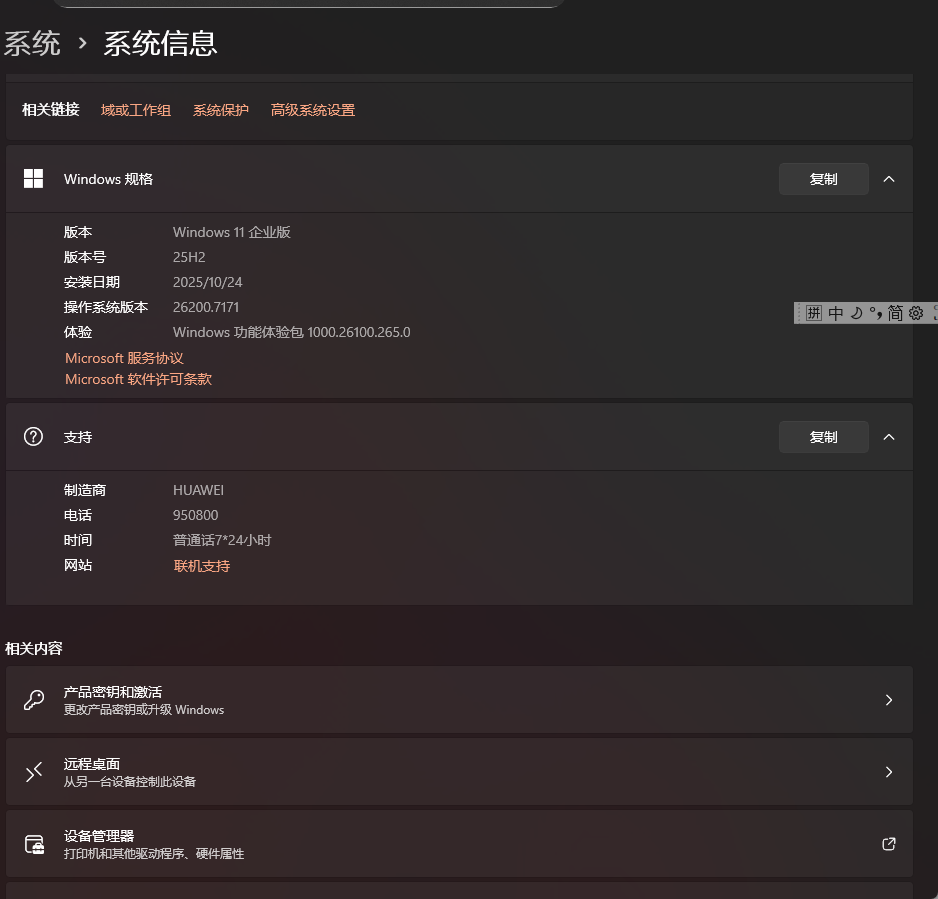Toggle the 中 Chinese/English input mode
Viewport: 938px width, 899px height.
pyautogui.click(x=836, y=313)
